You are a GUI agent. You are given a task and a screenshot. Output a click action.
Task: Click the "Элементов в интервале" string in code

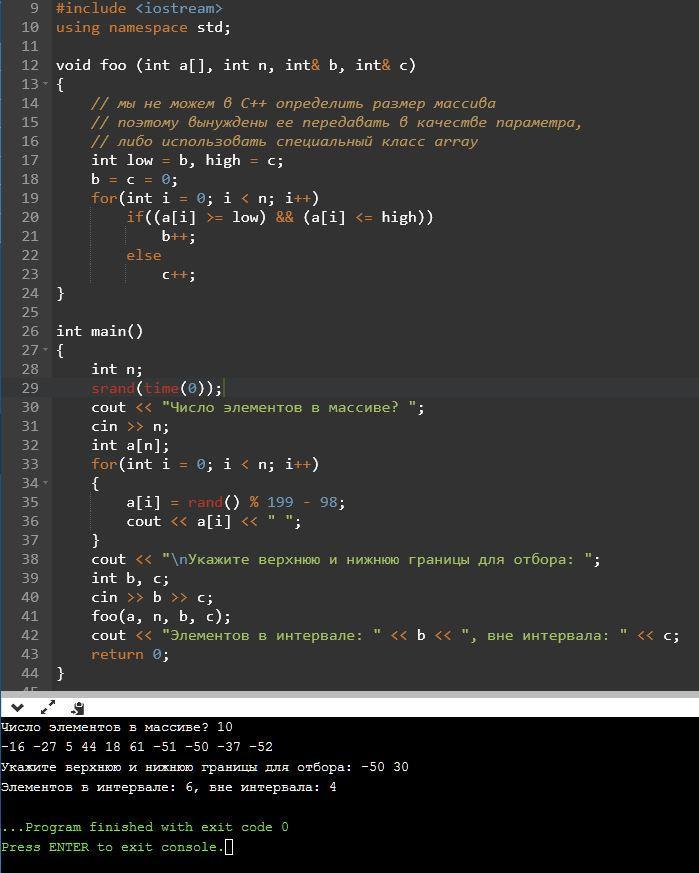(x=271, y=635)
